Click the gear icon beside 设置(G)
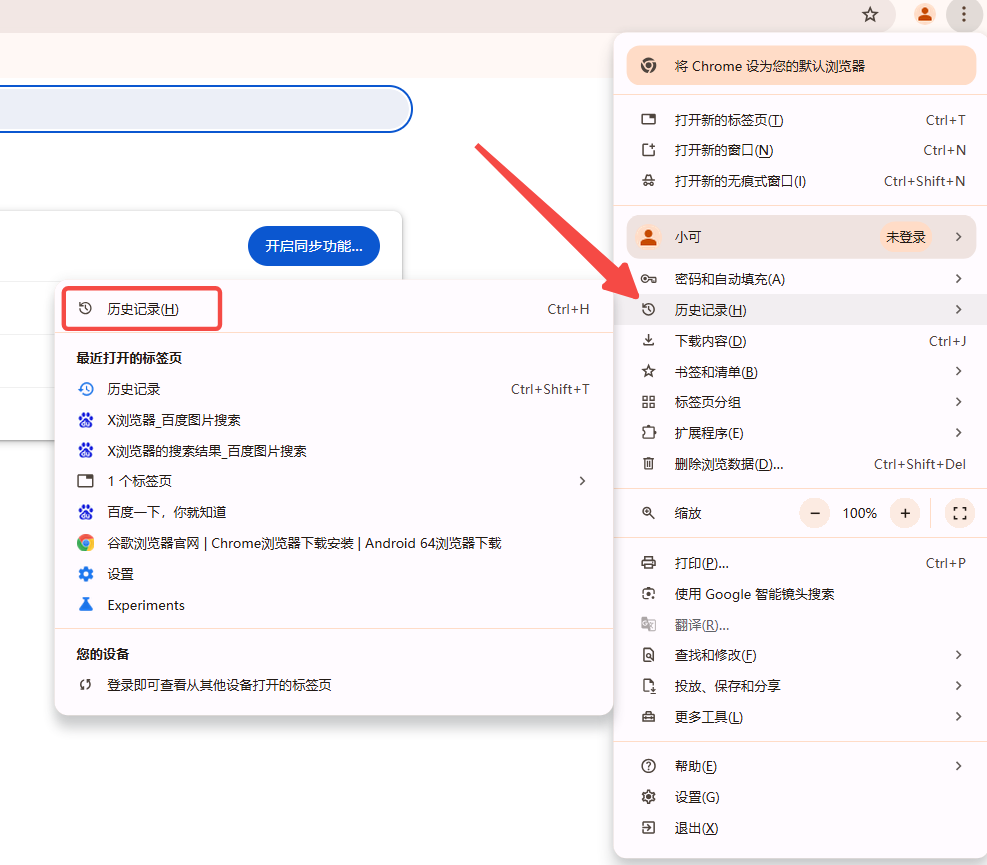Image resolution: width=987 pixels, height=865 pixels. 648,797
